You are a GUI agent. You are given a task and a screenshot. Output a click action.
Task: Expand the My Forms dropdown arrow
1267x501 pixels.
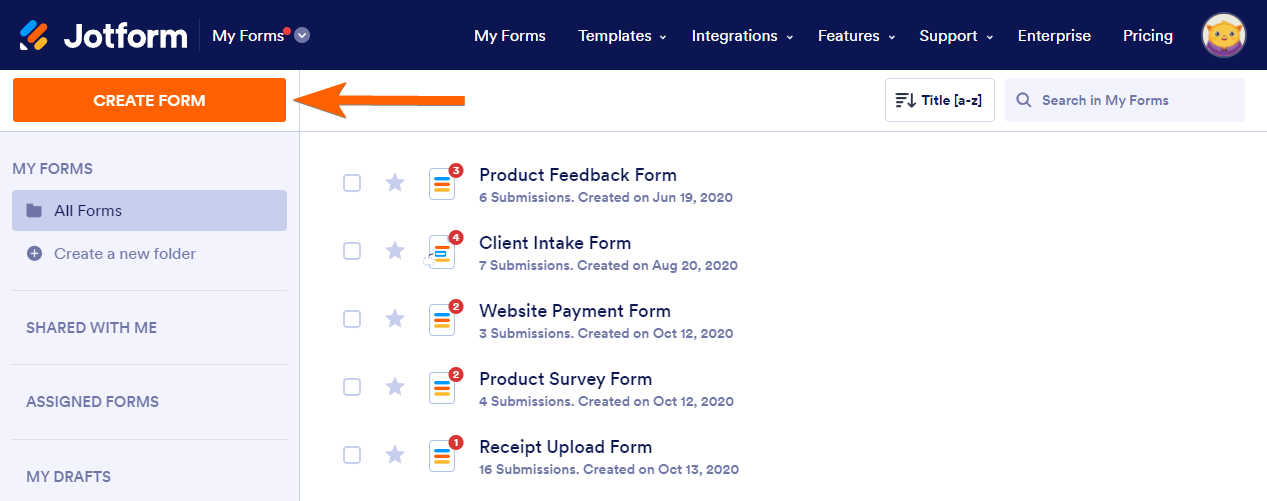pos(302,36)
